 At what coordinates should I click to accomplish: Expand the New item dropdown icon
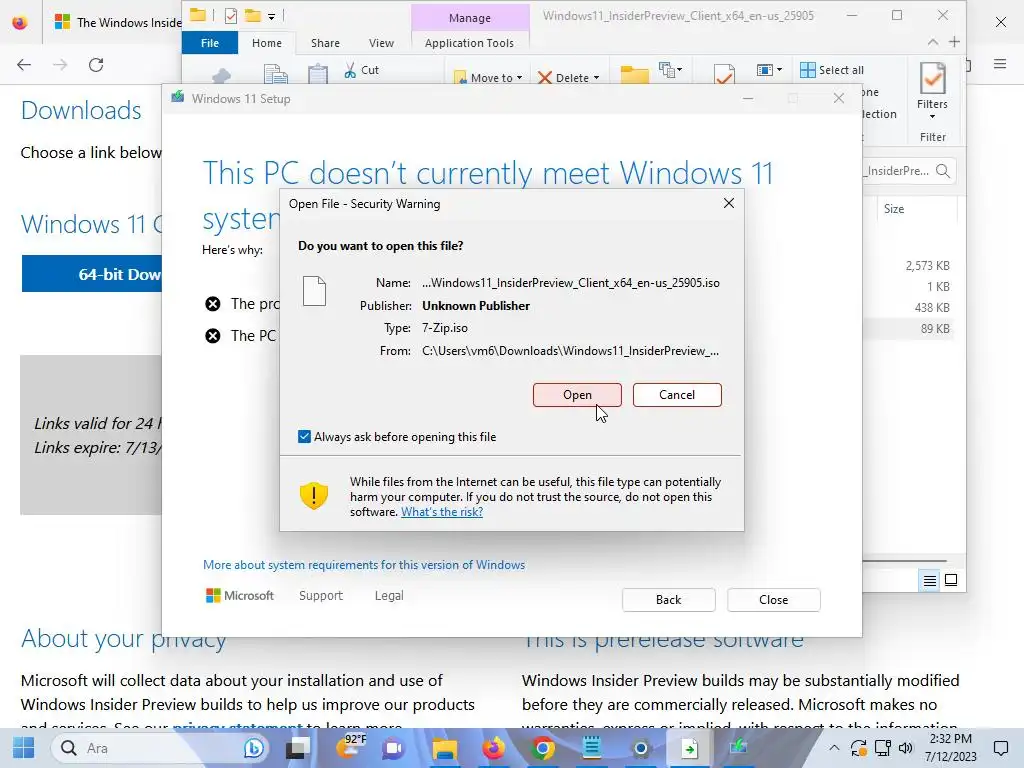(671, 70)
